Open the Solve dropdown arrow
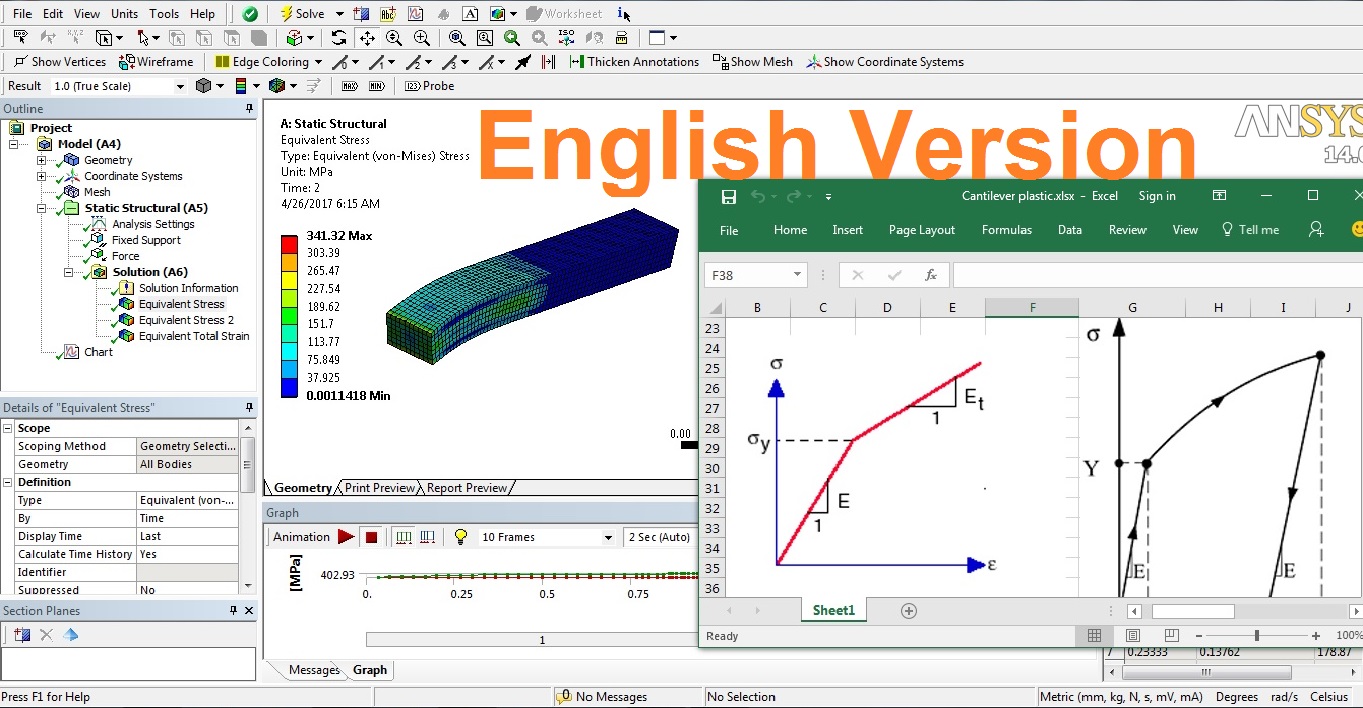 (x=339, y=14)
